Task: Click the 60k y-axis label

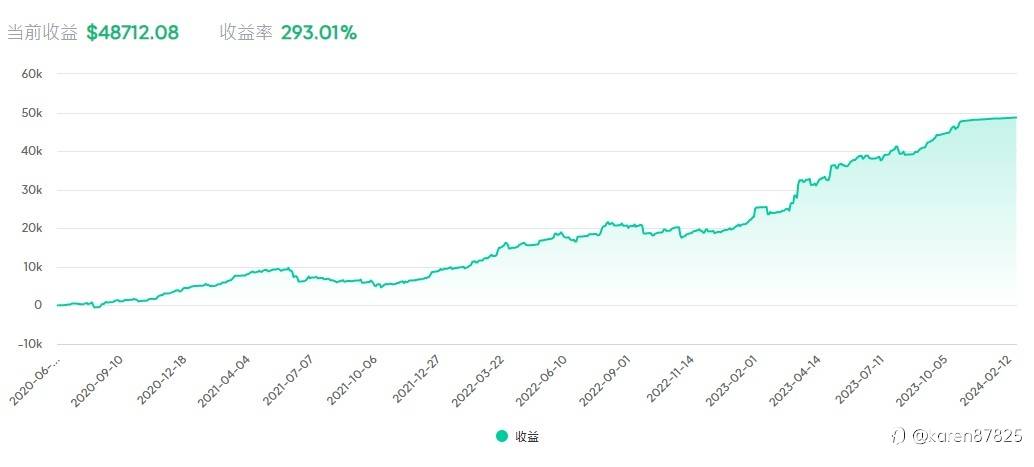Action: point(32,74)
